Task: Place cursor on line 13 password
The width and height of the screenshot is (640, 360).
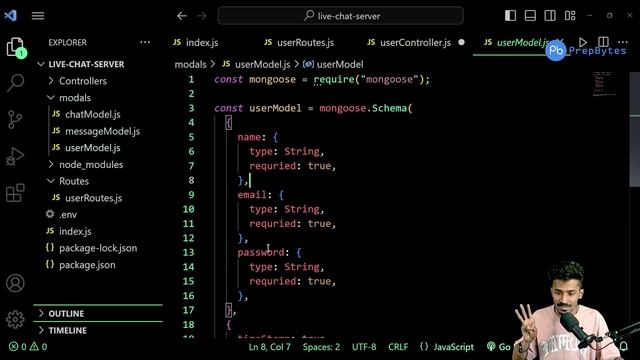Action: pyautogui.click(x=261, y=253)
